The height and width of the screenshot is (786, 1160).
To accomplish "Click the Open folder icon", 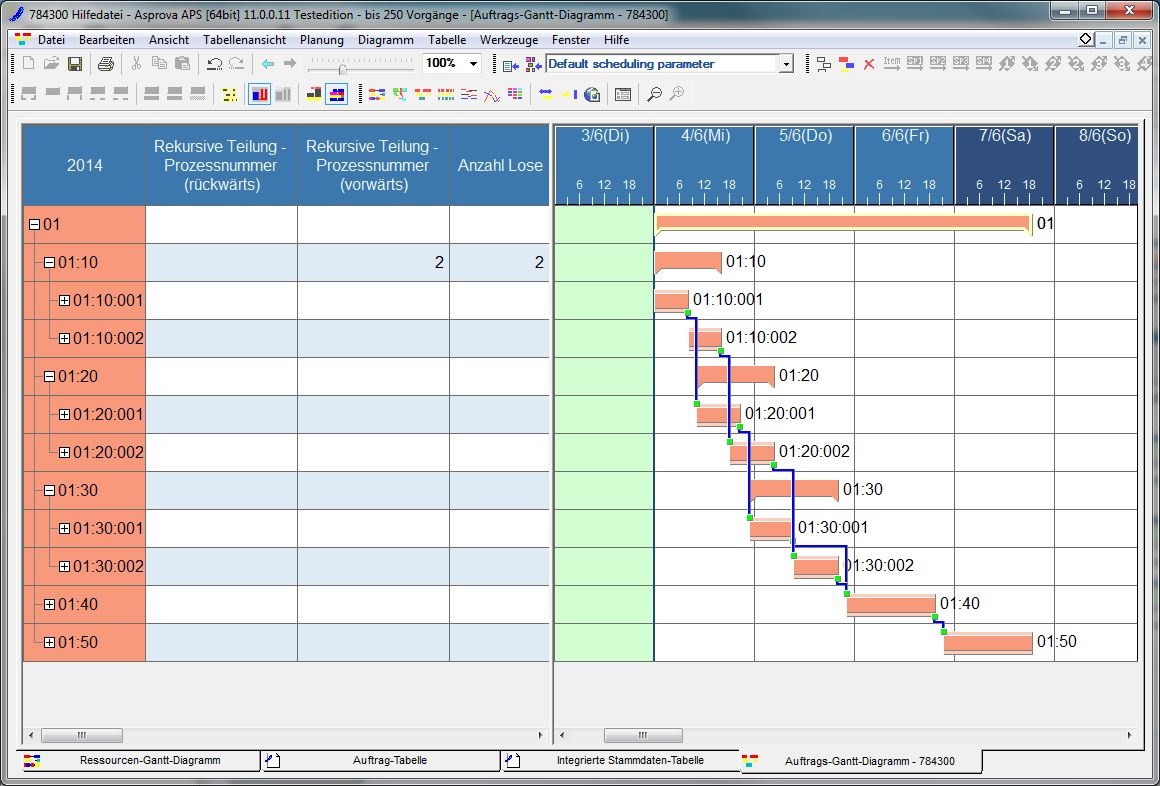I will [x=52, y=64].
